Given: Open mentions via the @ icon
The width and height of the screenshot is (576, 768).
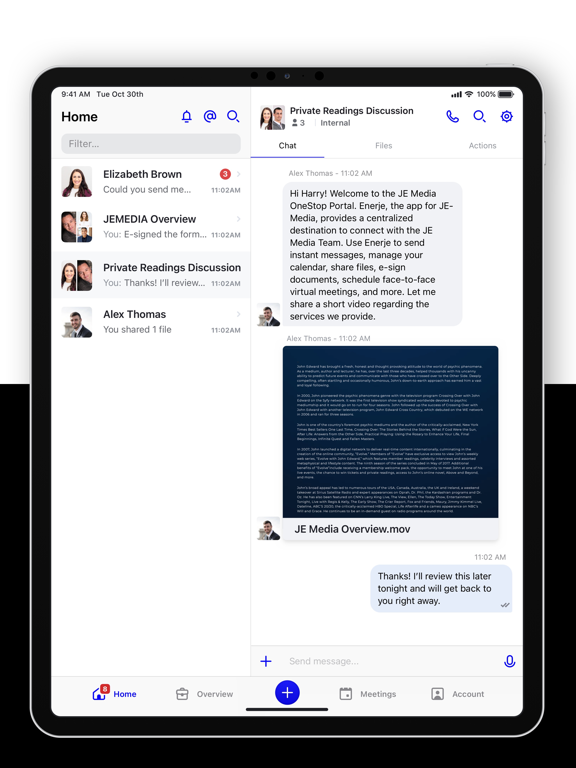Looking at the screenshot, I should (x=210, y=116).
